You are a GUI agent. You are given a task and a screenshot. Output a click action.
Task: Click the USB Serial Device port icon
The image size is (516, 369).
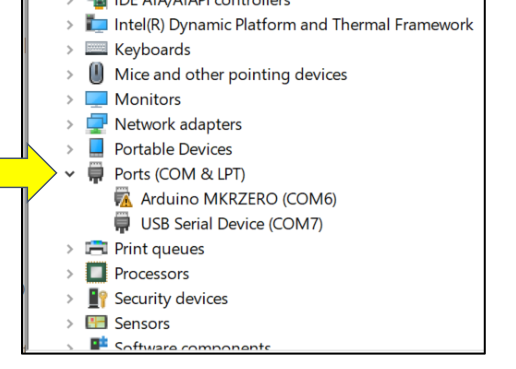(x=122, y=222)
